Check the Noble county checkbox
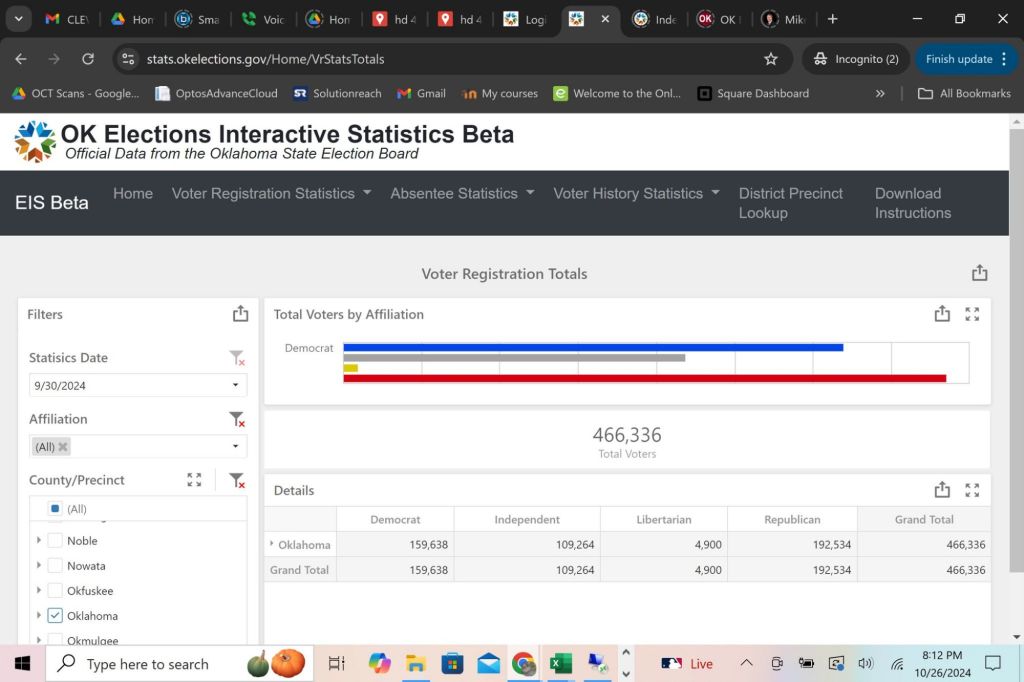The height and width of the screenshot is (682, 1024). (55, 541)
